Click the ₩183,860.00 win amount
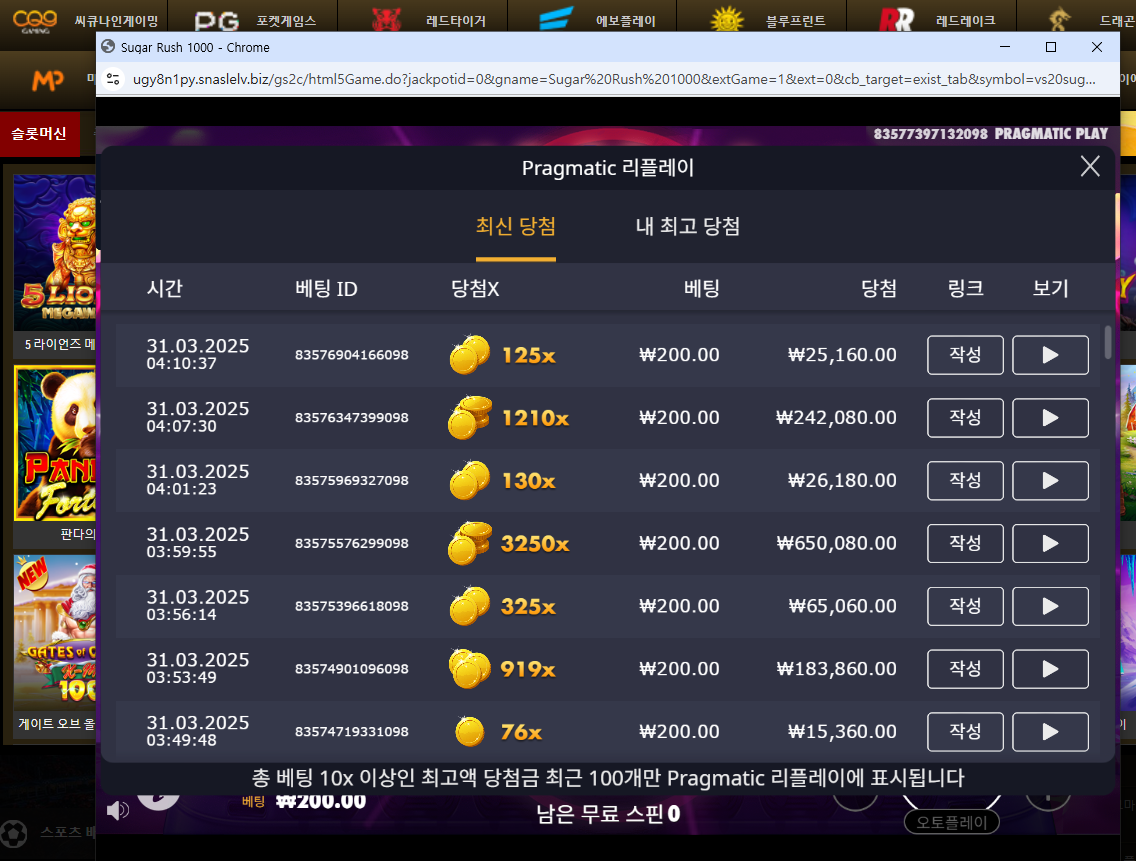 pyautogui.click(x=836, y=669)
